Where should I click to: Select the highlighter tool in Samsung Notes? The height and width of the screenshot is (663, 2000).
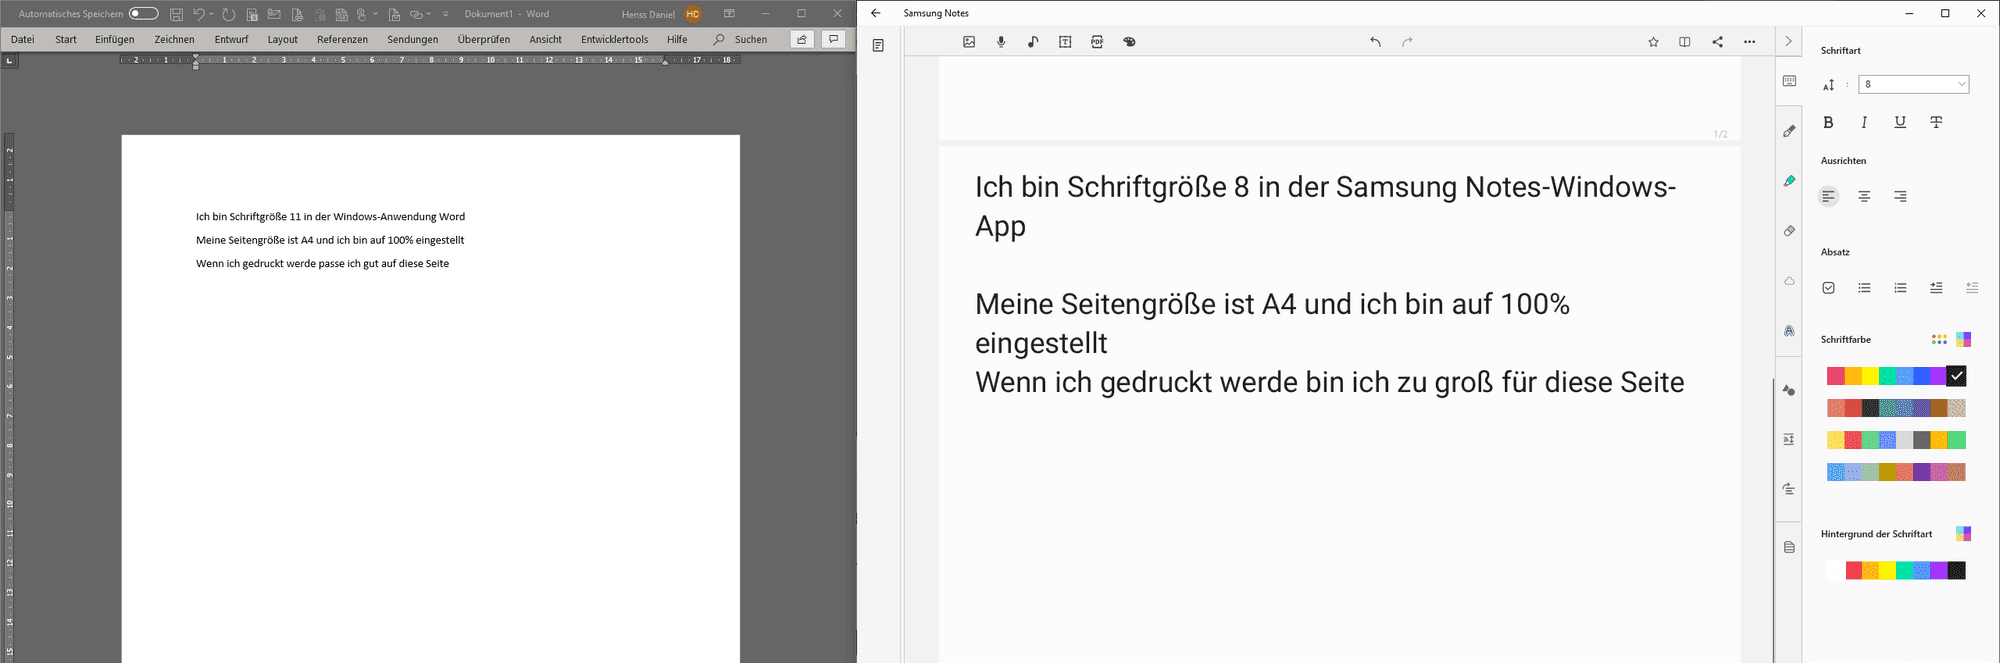pyautogui.click(x=1789, y=181)
